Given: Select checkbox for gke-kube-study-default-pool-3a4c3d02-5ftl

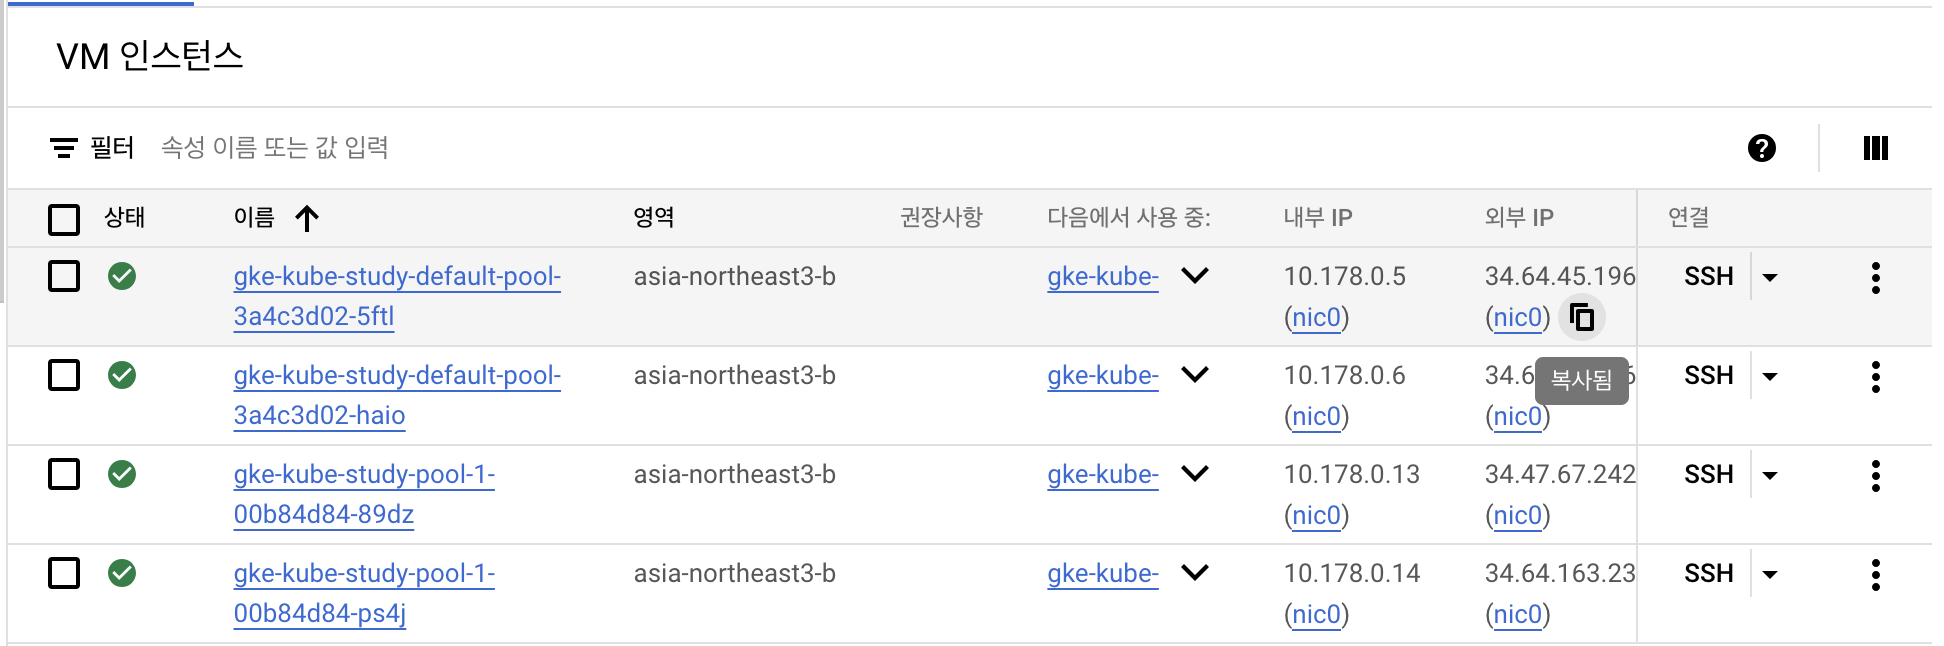Looking at the screenshot, I should click(64, 276).
